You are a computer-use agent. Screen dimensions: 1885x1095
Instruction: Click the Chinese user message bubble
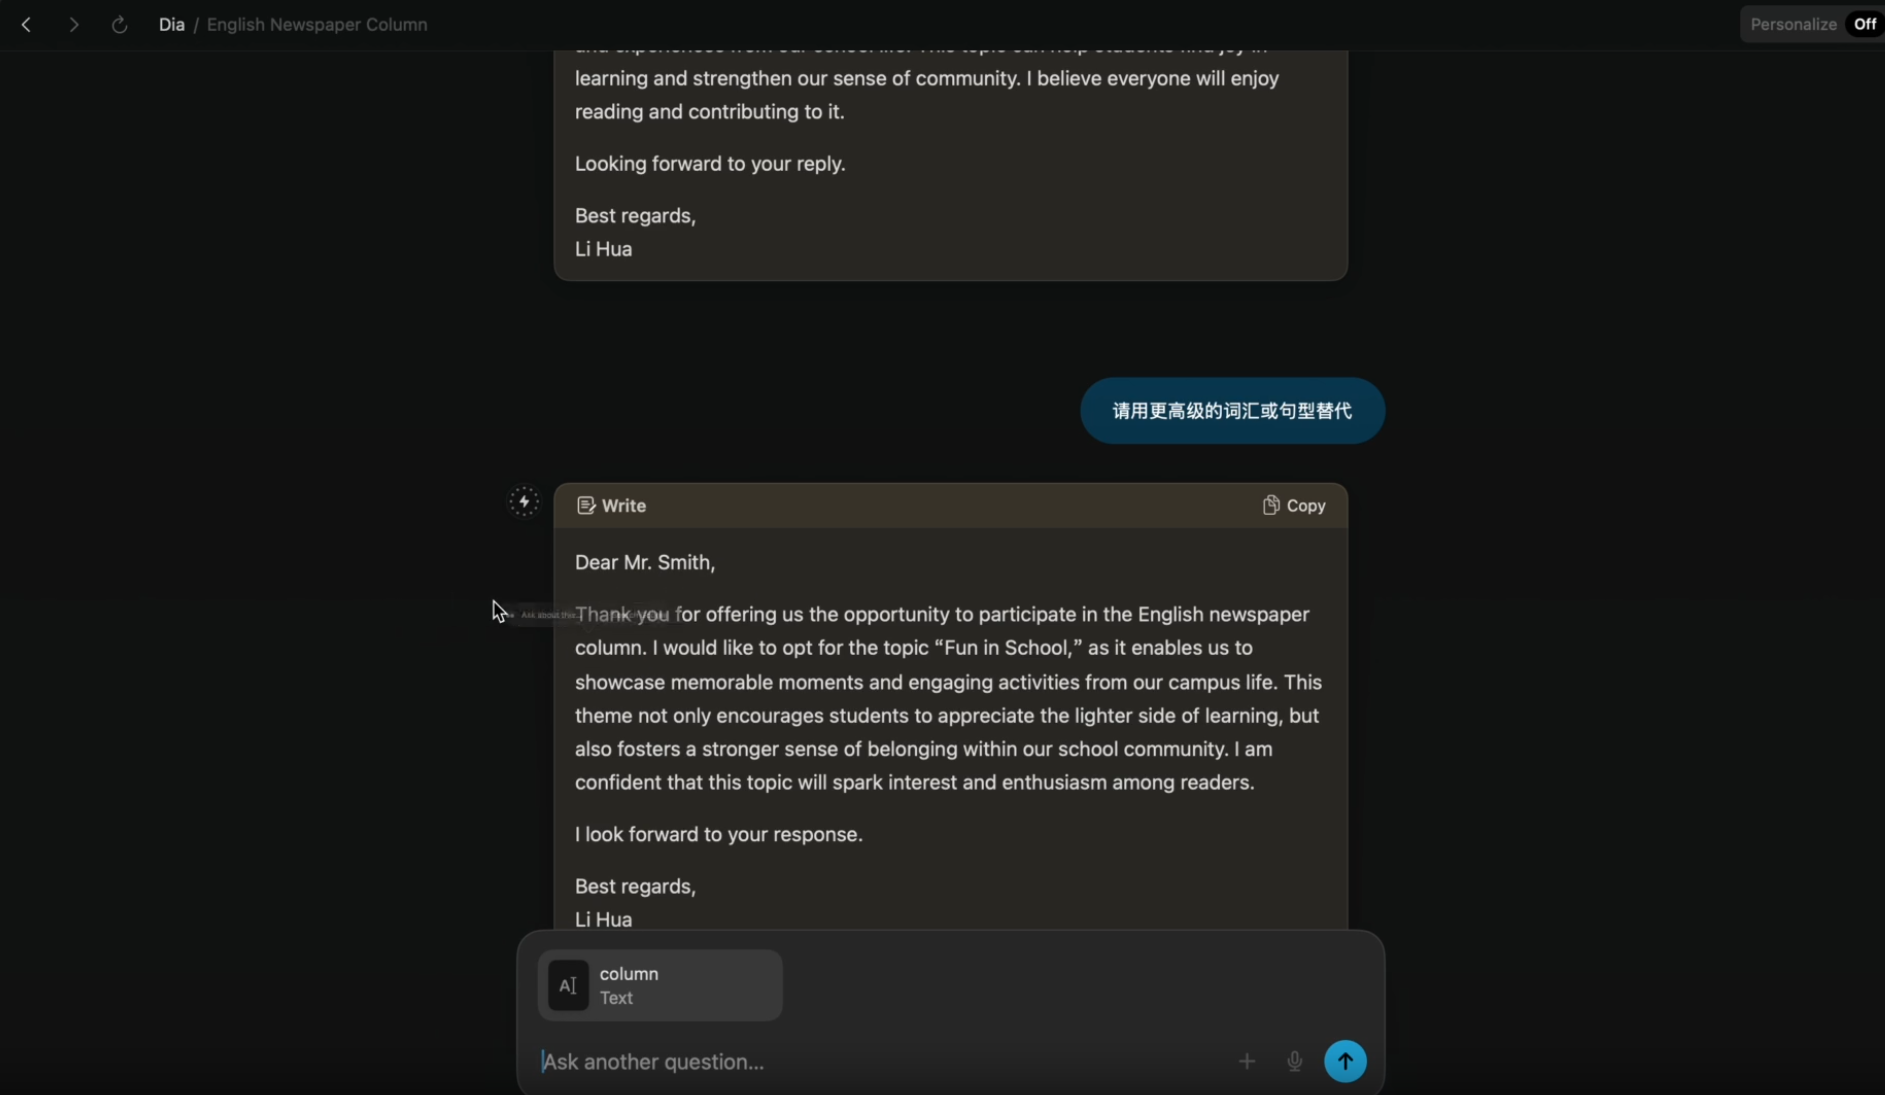click(1232, 411)
